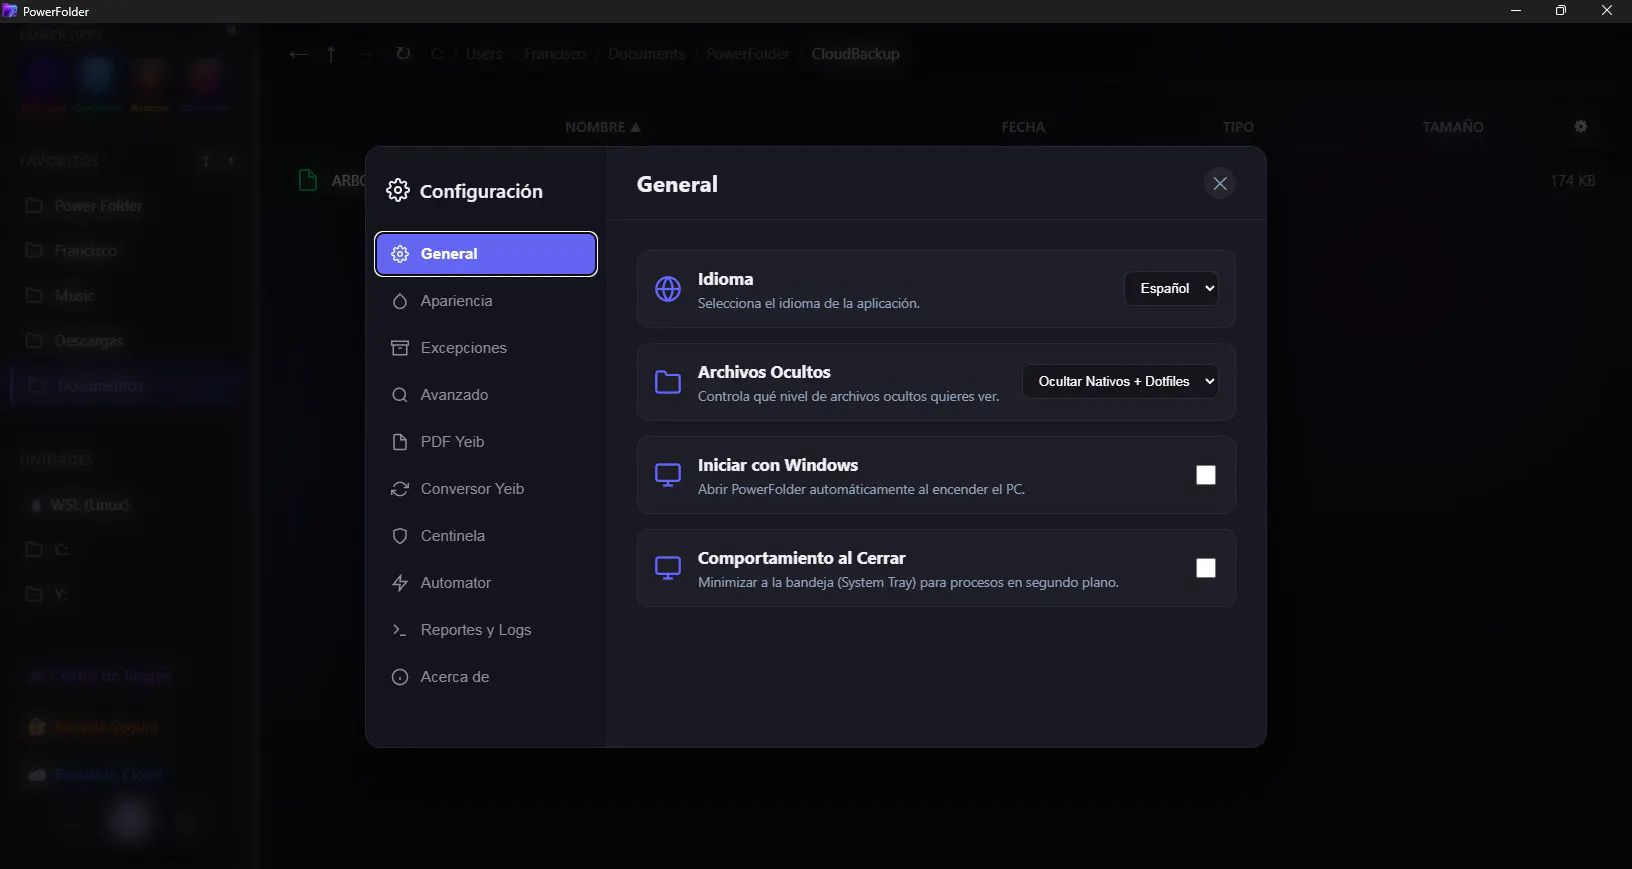Open the Automator settings section
Viewport: 1632px width, 869px height.
tap(486, 583)
